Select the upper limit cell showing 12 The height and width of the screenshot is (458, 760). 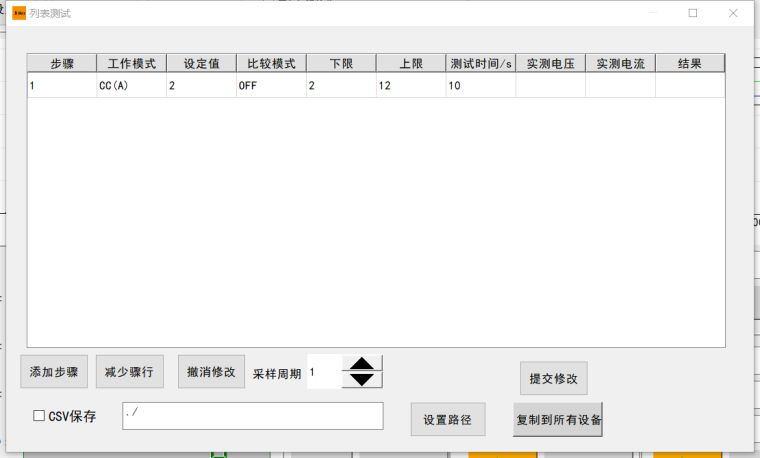pos(411,86)
